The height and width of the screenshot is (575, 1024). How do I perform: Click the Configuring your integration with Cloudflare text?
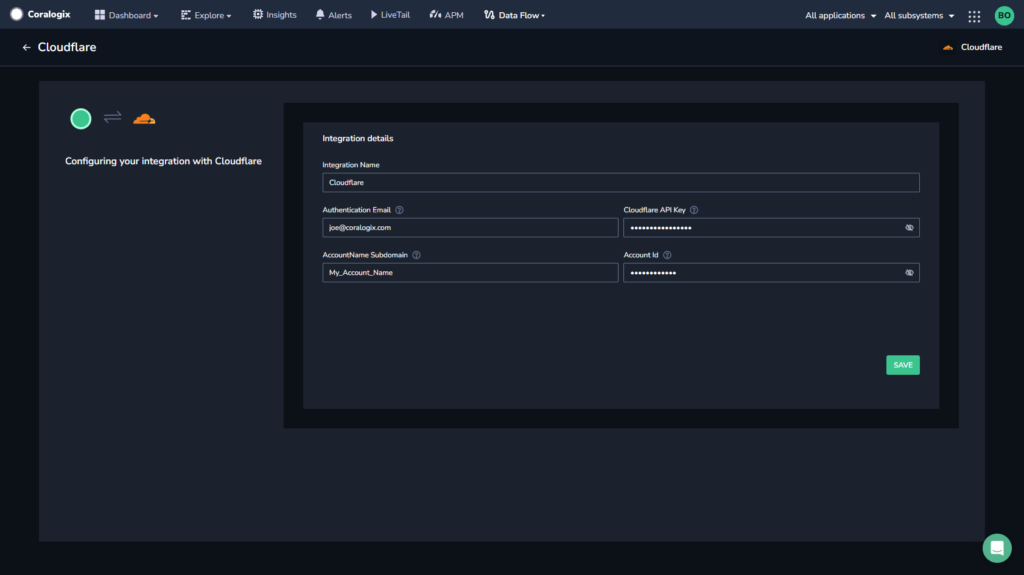[x=163, y=161]
